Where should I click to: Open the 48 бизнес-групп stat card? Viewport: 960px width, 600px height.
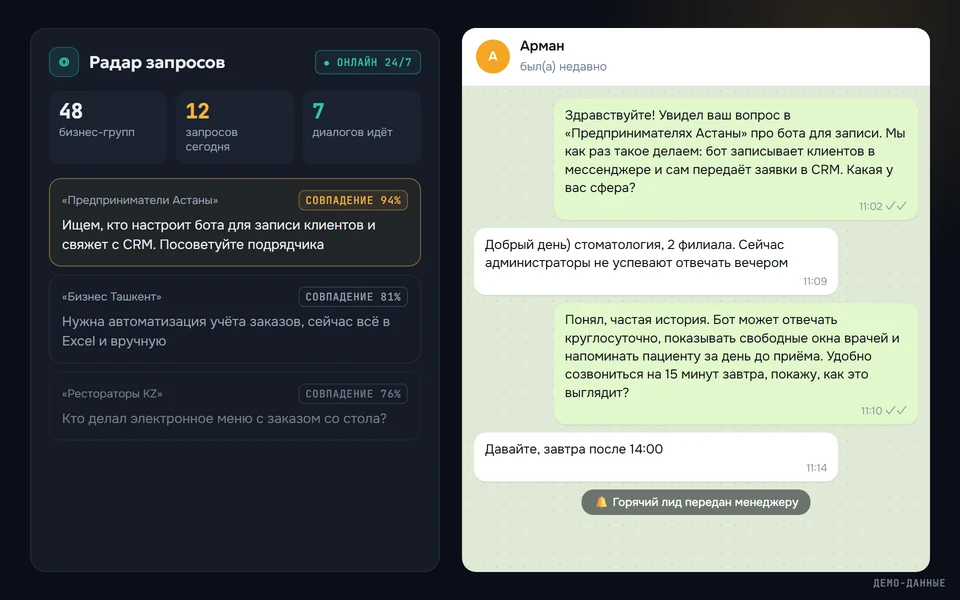[108, 127]
